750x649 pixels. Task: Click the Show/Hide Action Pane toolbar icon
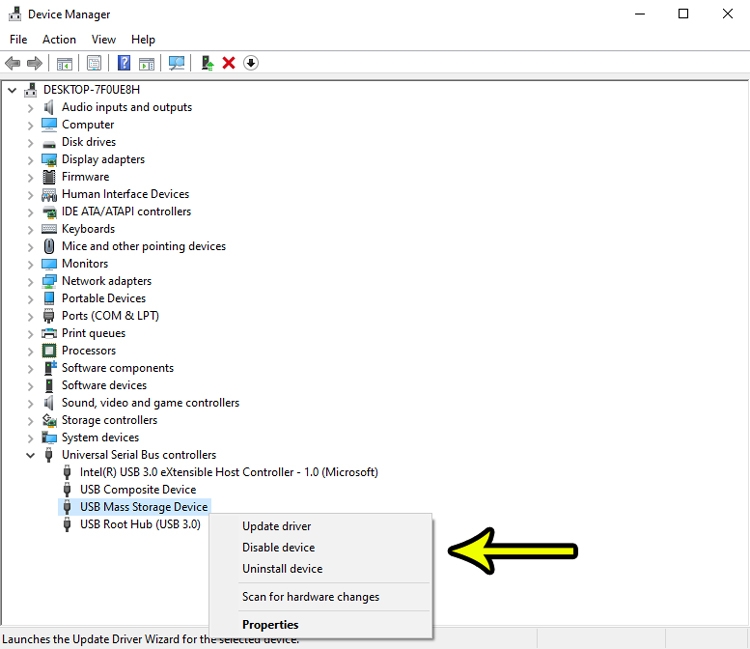[147, 63]
